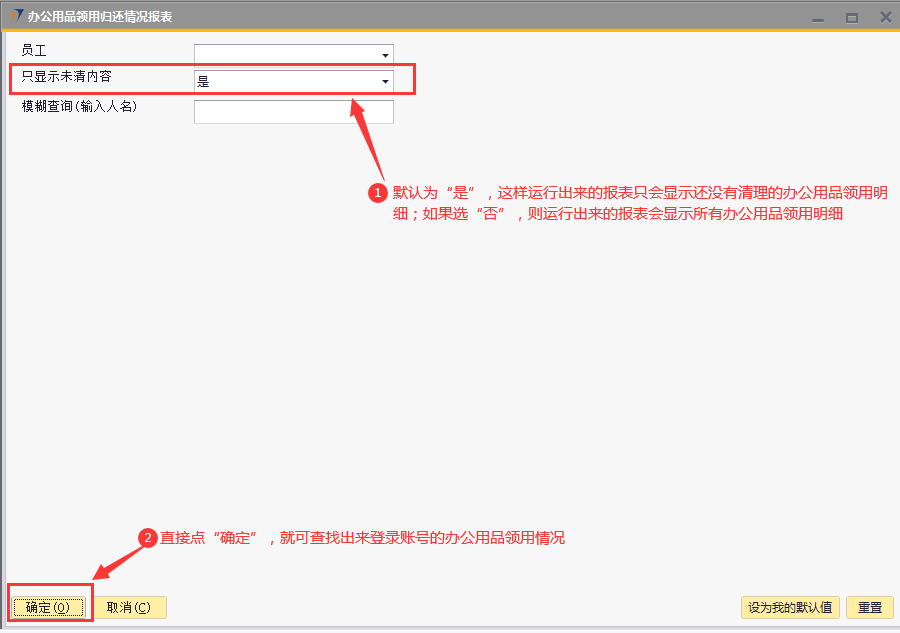Expand the 员工 dropdown arrow
The width and height of the screenshot is (900, 633).
tap(385, 55)
